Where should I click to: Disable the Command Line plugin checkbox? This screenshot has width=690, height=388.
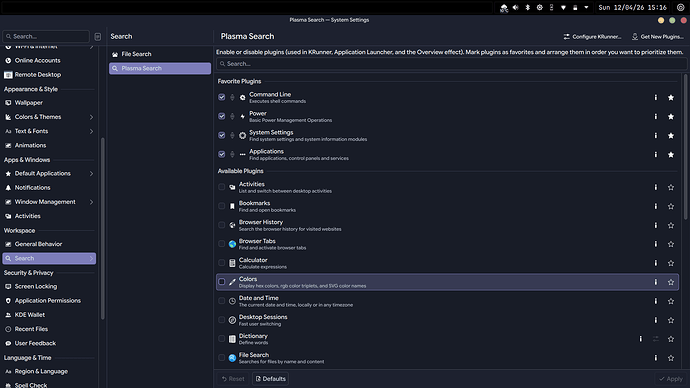tap(221, 97)
